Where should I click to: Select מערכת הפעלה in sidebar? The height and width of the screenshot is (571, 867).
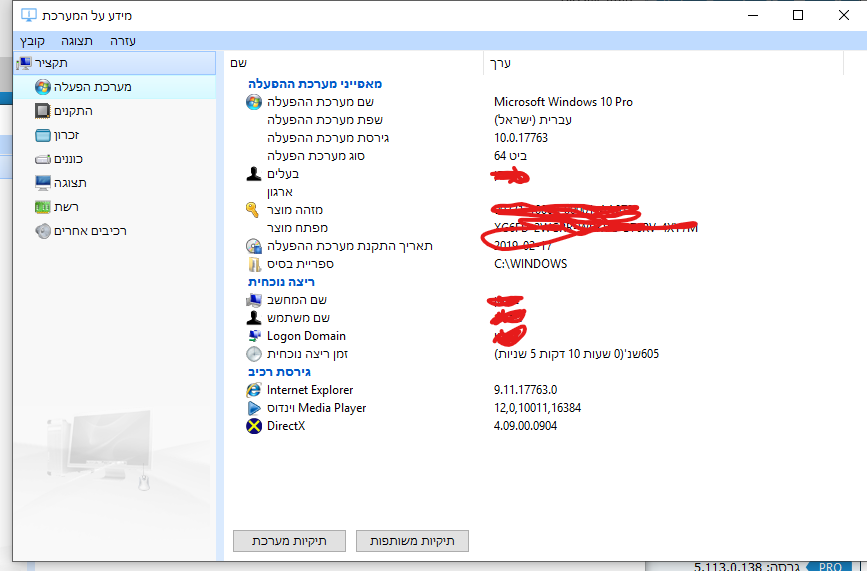tap(115, 87)
